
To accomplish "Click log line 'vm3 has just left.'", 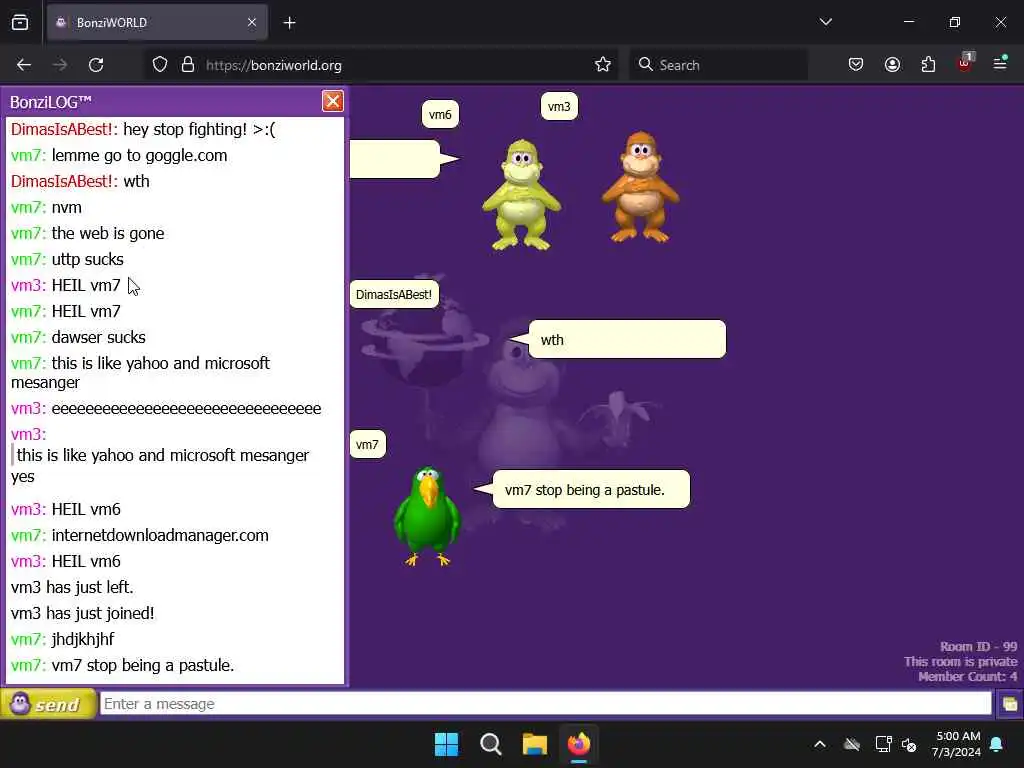I will pos(72,587).
